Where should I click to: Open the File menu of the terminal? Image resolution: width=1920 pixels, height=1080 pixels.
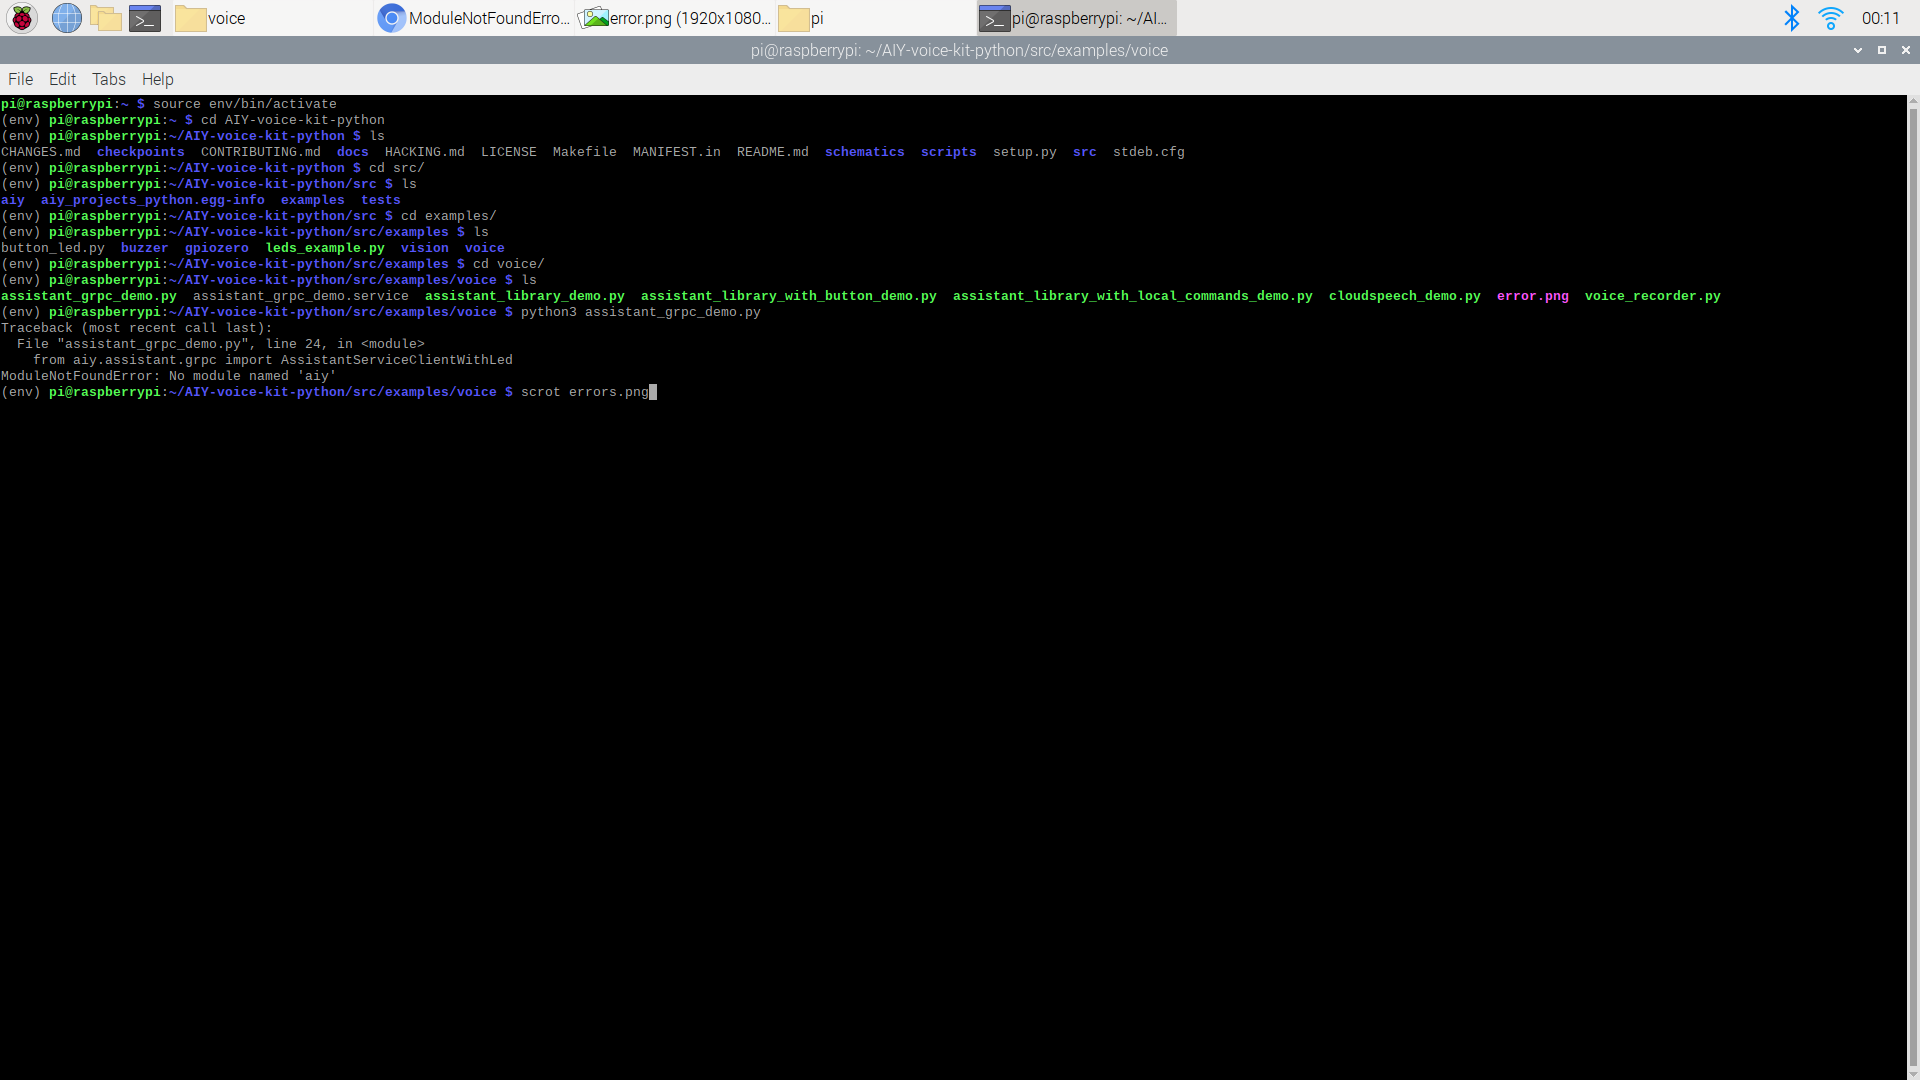(x=20, y=79)
